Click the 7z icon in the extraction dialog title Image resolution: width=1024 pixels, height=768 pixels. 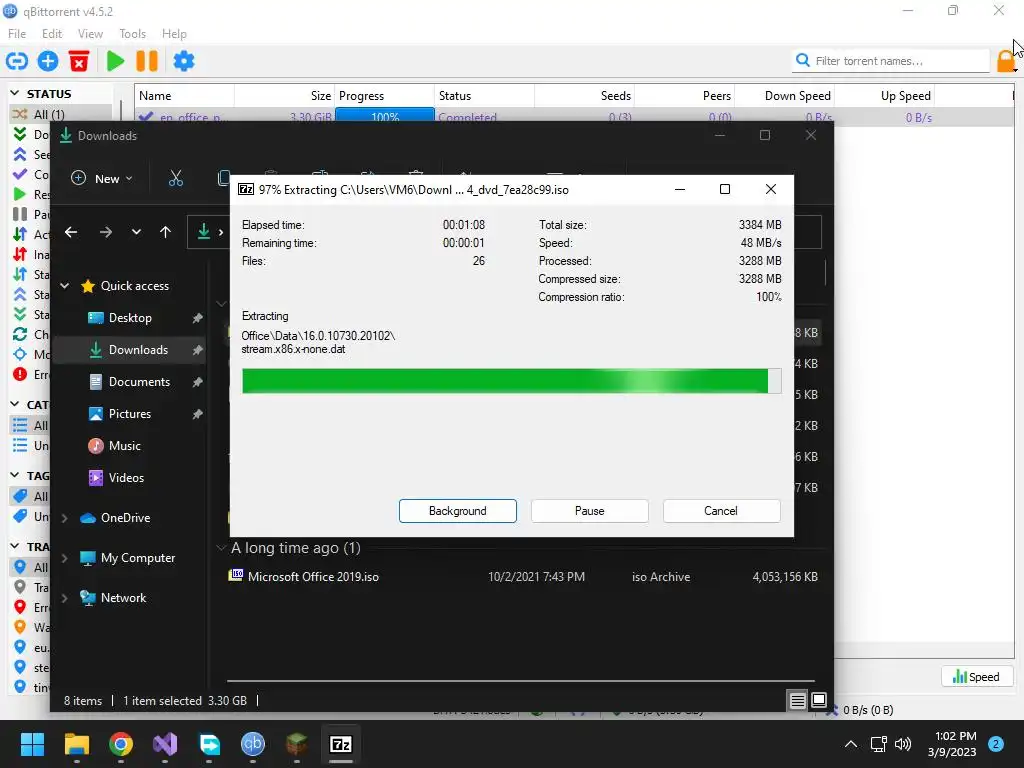click(246, 189)
